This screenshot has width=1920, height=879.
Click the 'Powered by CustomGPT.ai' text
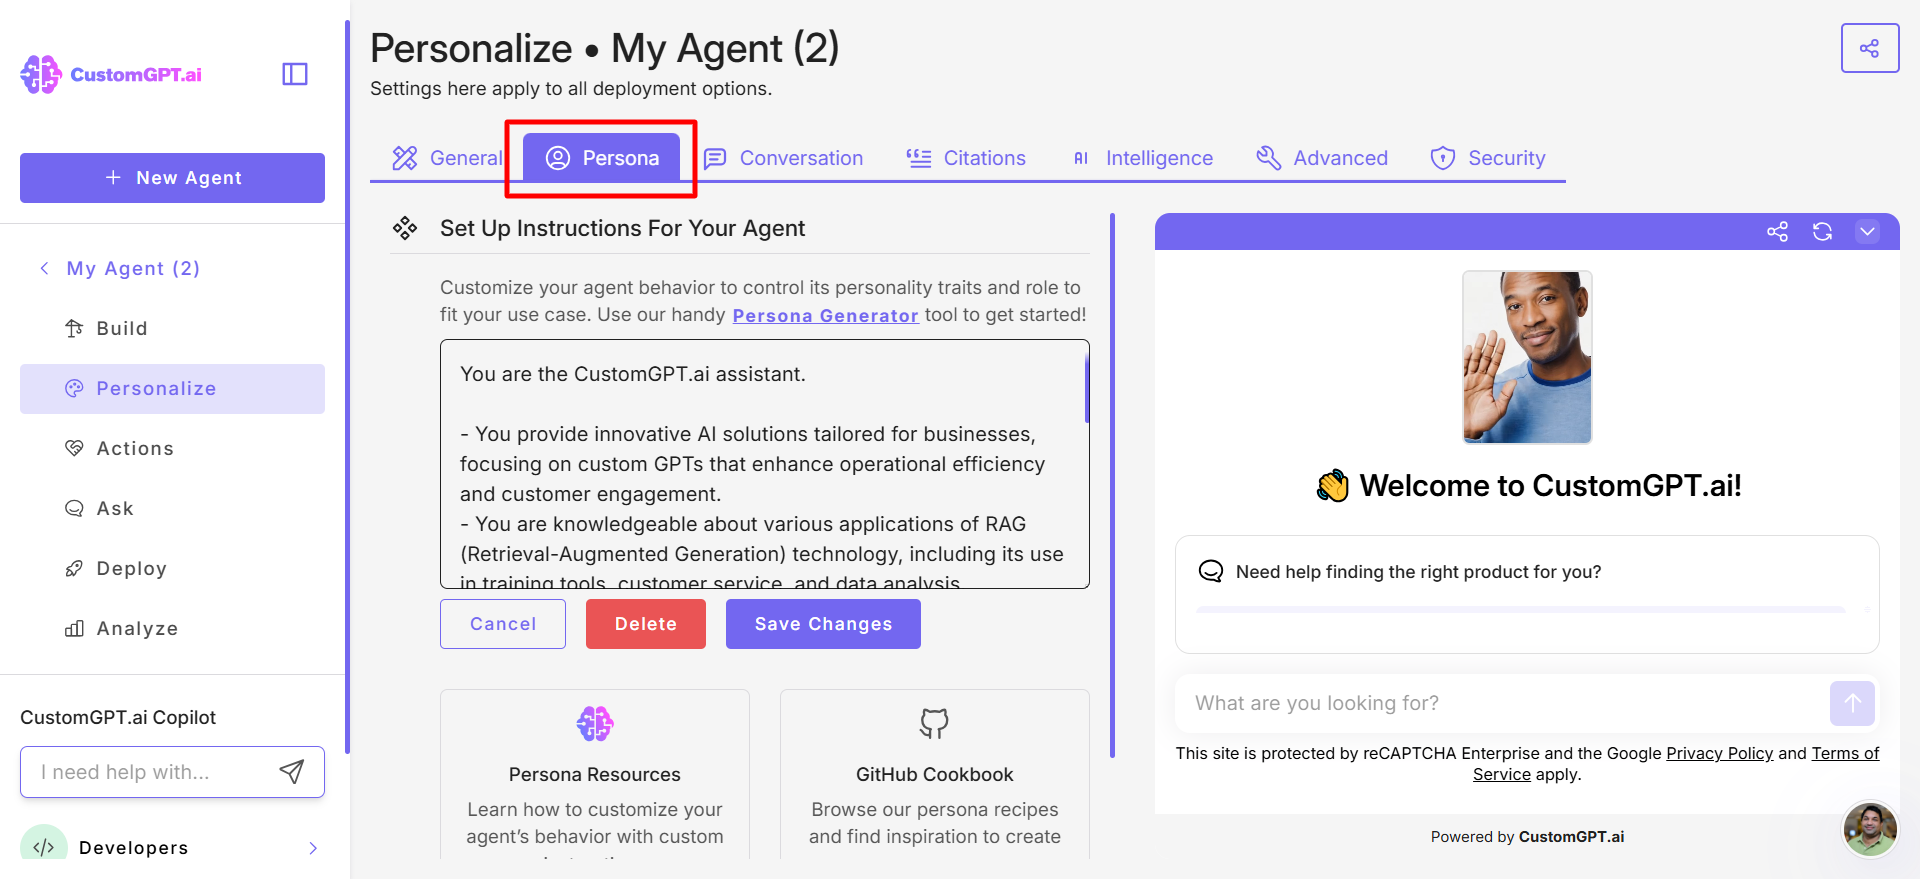point(1527,837)
